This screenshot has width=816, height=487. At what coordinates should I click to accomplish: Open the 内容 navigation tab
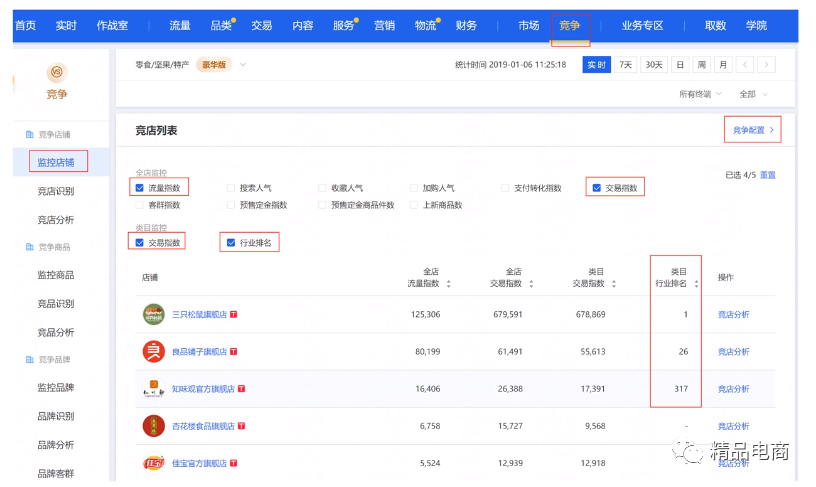[302, 25]
